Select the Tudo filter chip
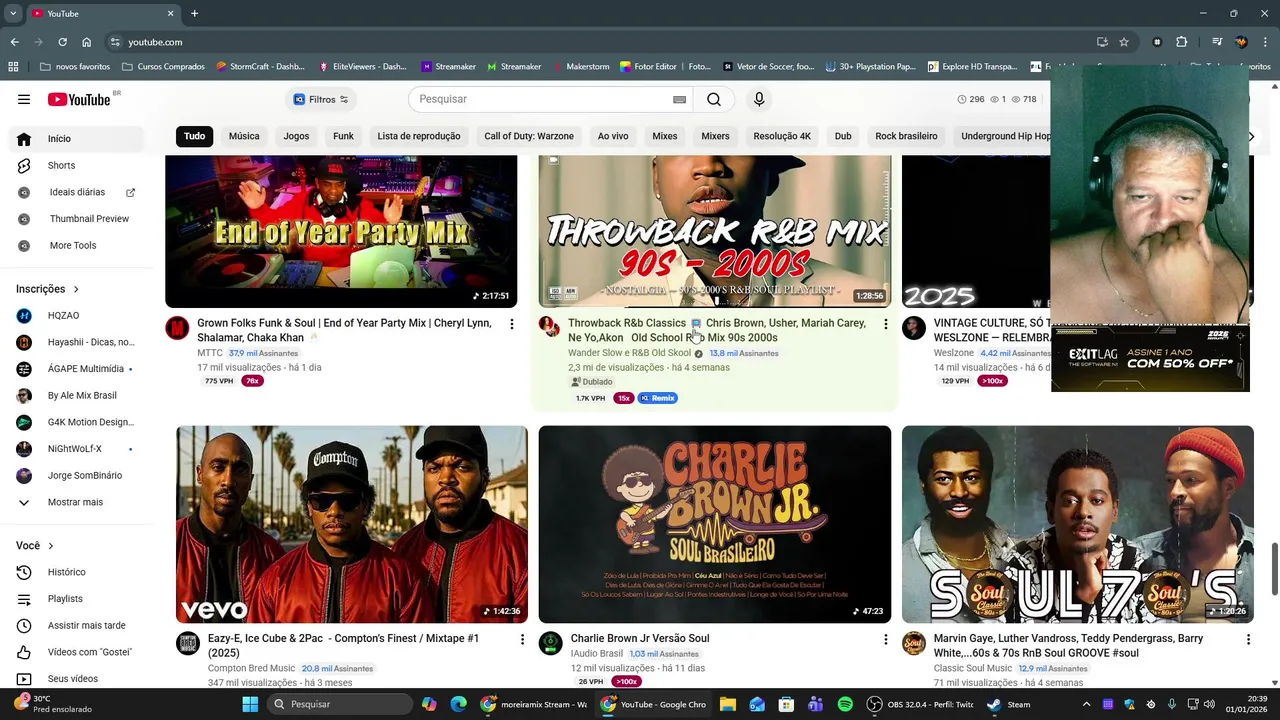 click(x=195, y=136)
